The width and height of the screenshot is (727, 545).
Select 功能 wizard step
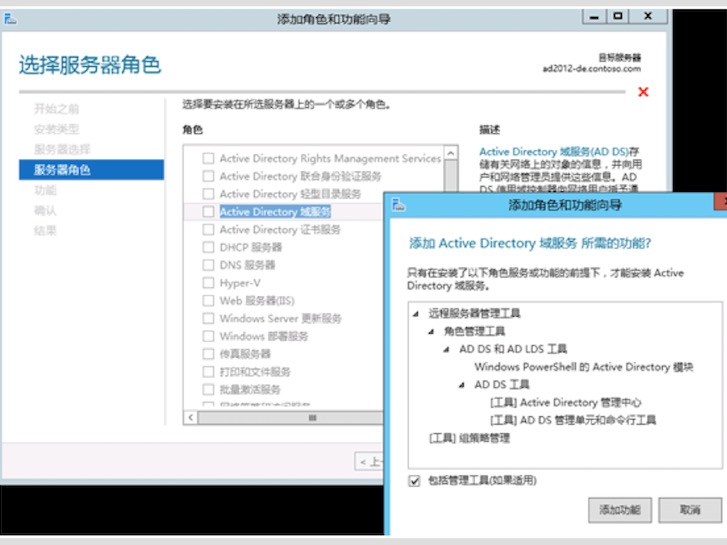click(45, 190)
